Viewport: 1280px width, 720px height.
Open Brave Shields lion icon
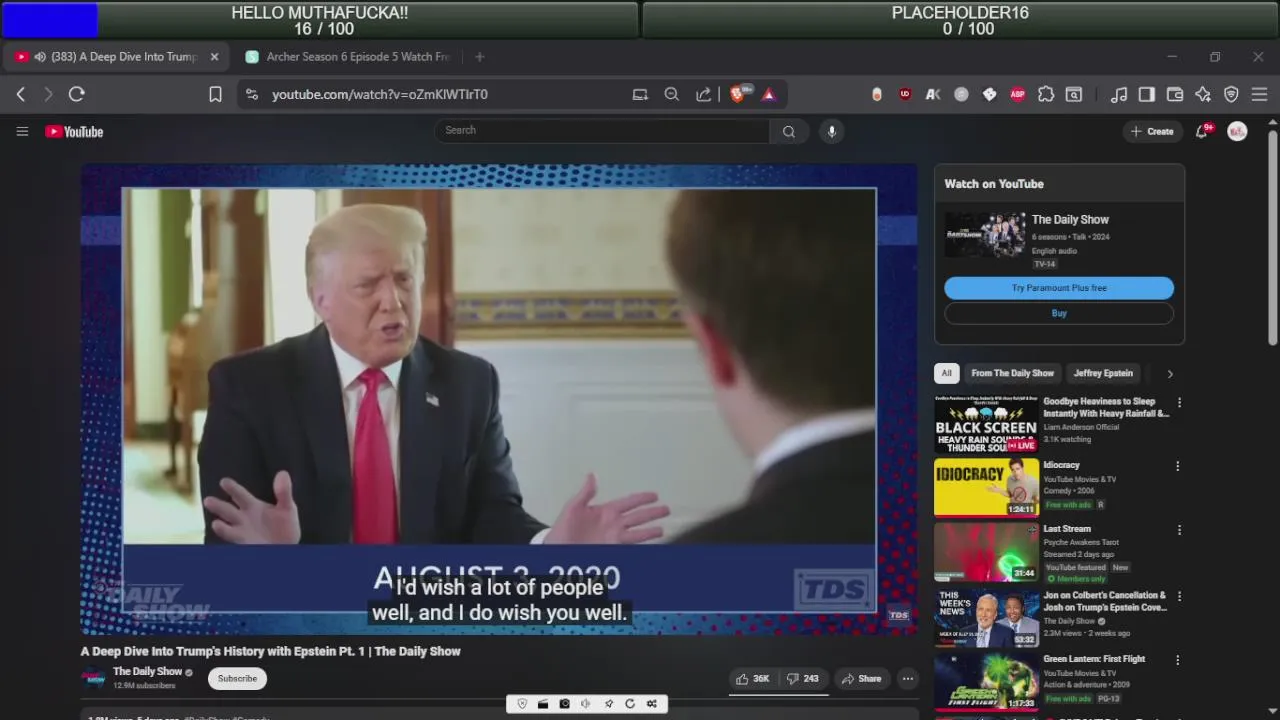738,94
